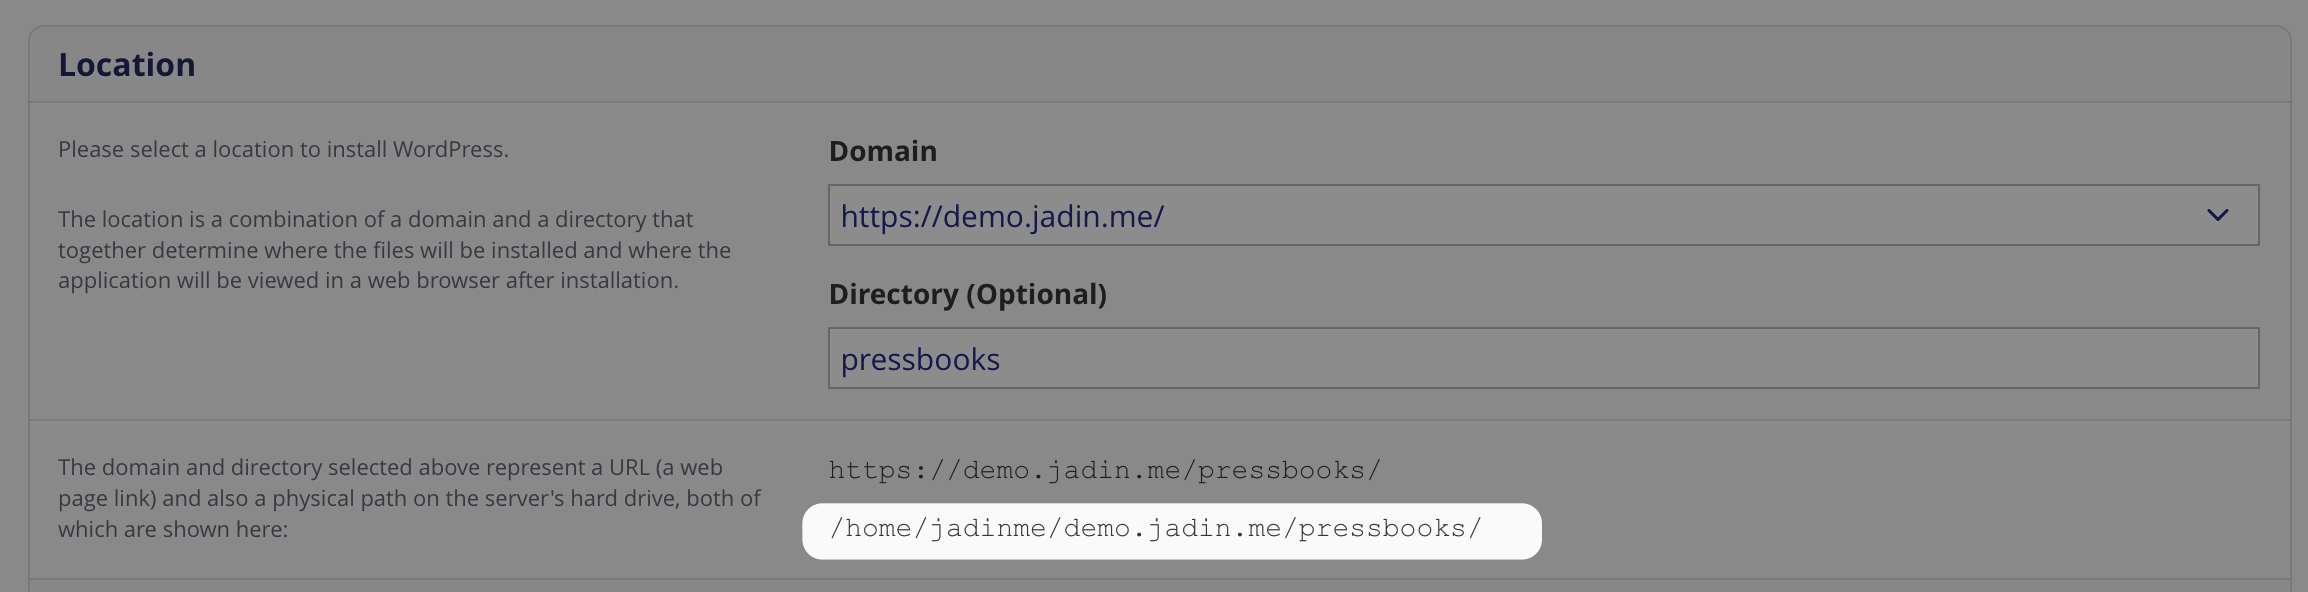Viewport: 2308px width, 592px height.
Task: Click 'pressbooks/' at end of server path
Action: click(x=1390, y=529)
